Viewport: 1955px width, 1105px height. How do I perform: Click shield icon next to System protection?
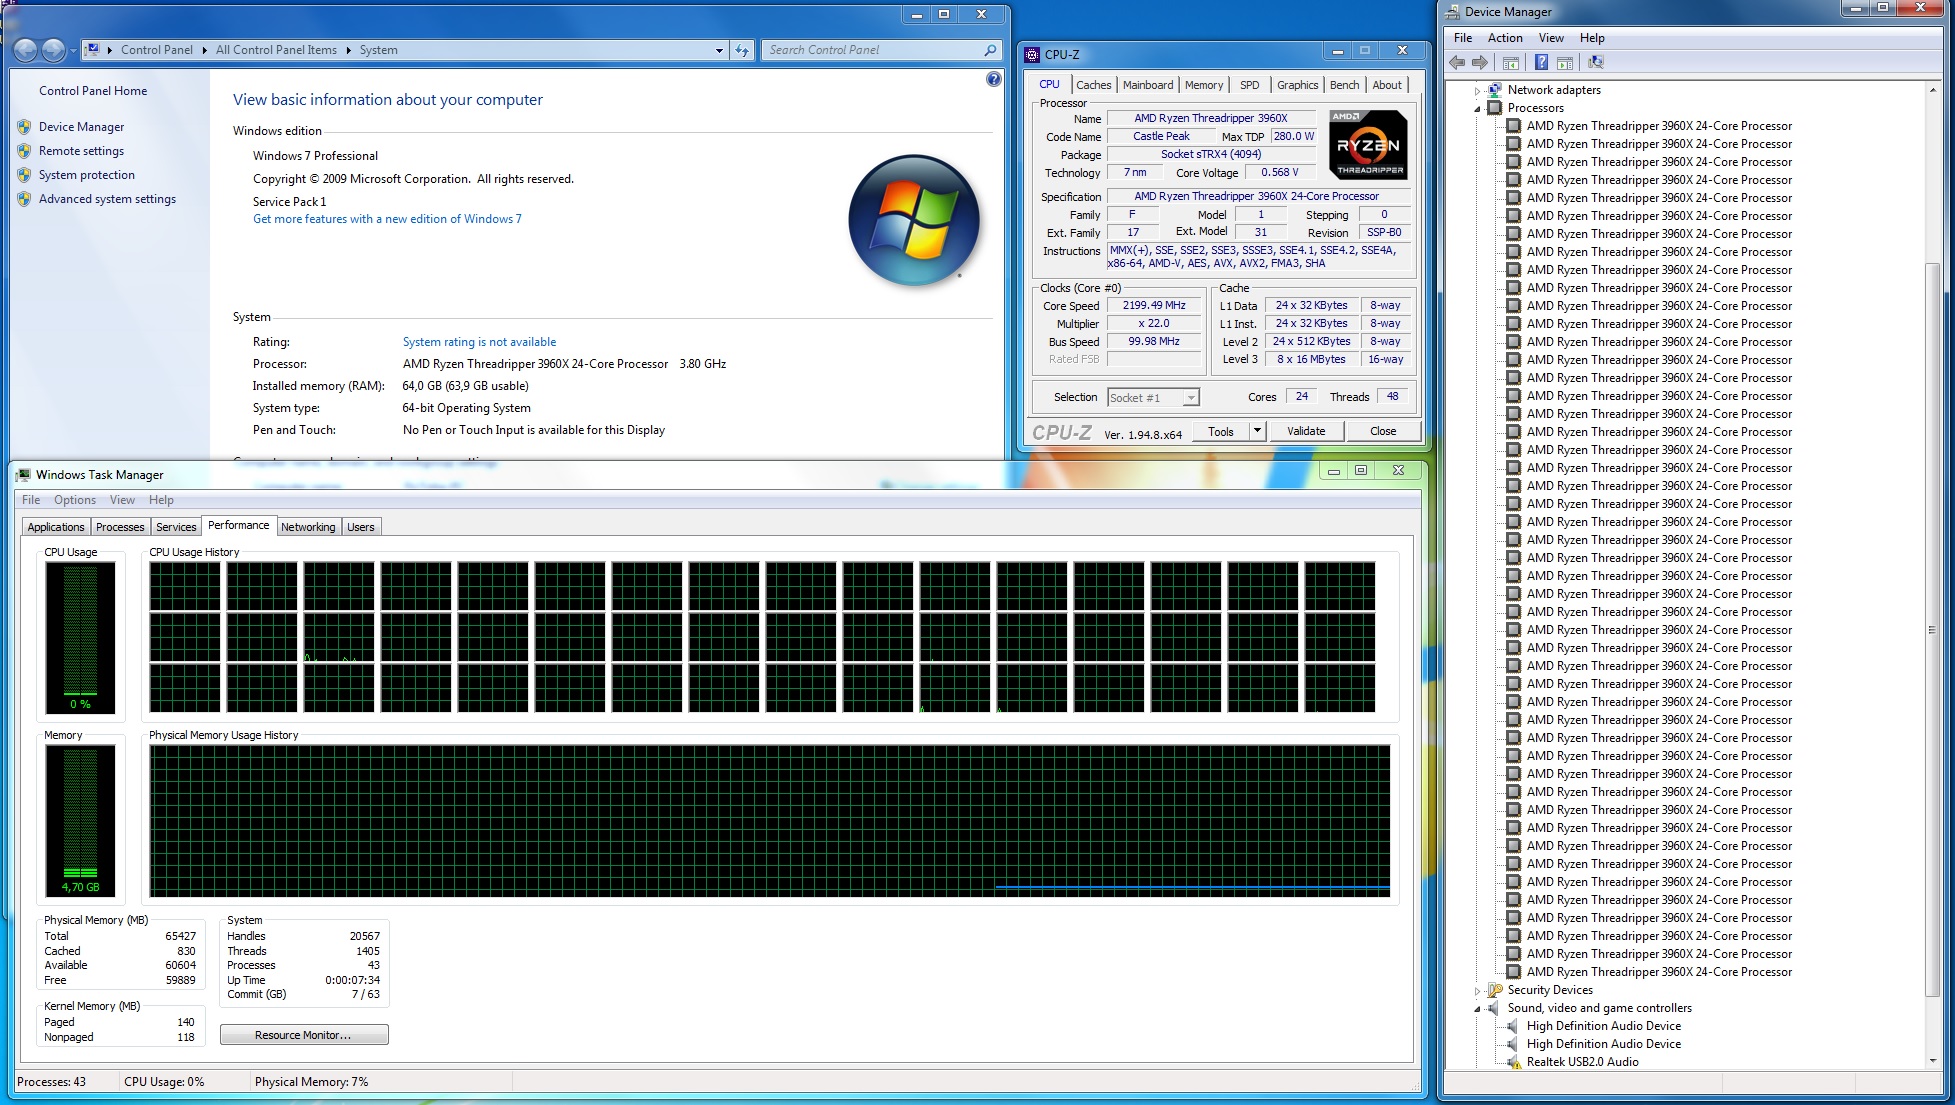click(24, 175)
